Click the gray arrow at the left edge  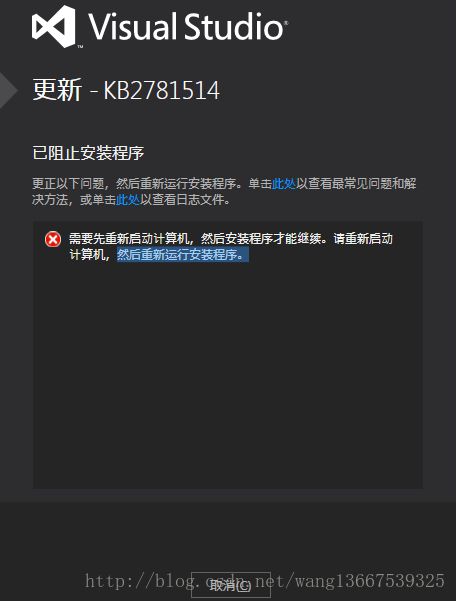coord(8,91)
